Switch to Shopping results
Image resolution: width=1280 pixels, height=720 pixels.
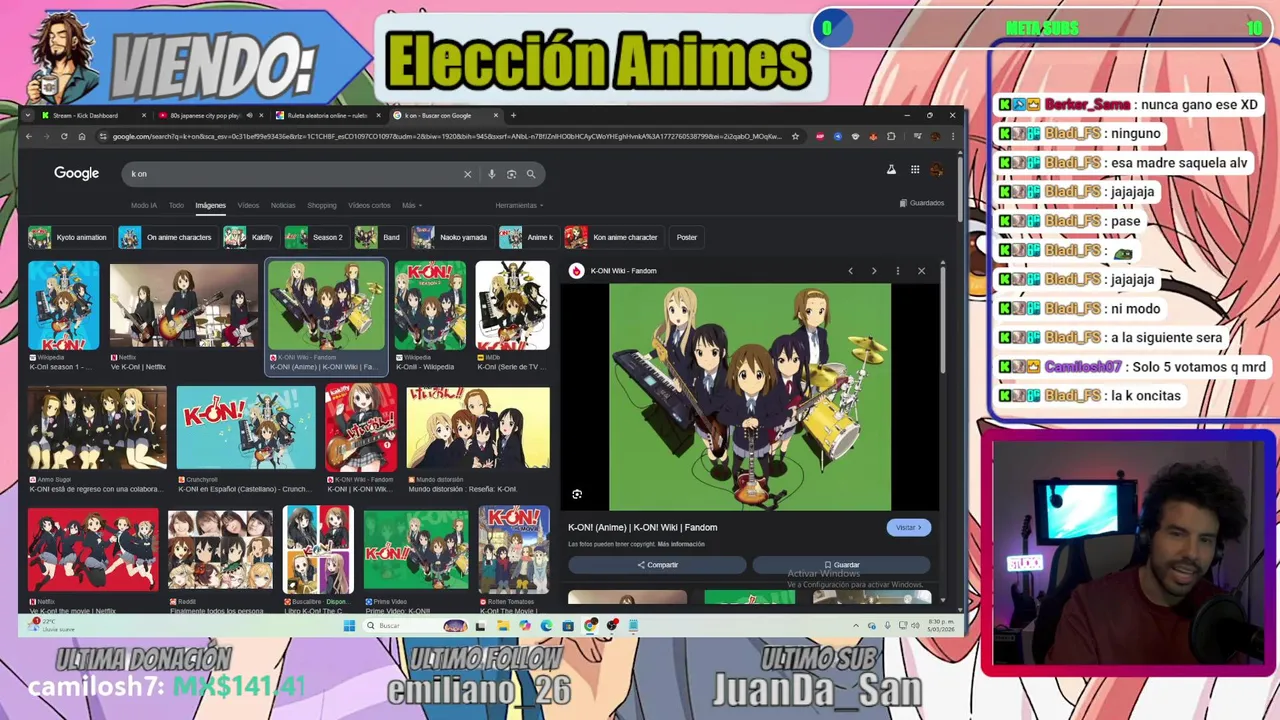322,205
